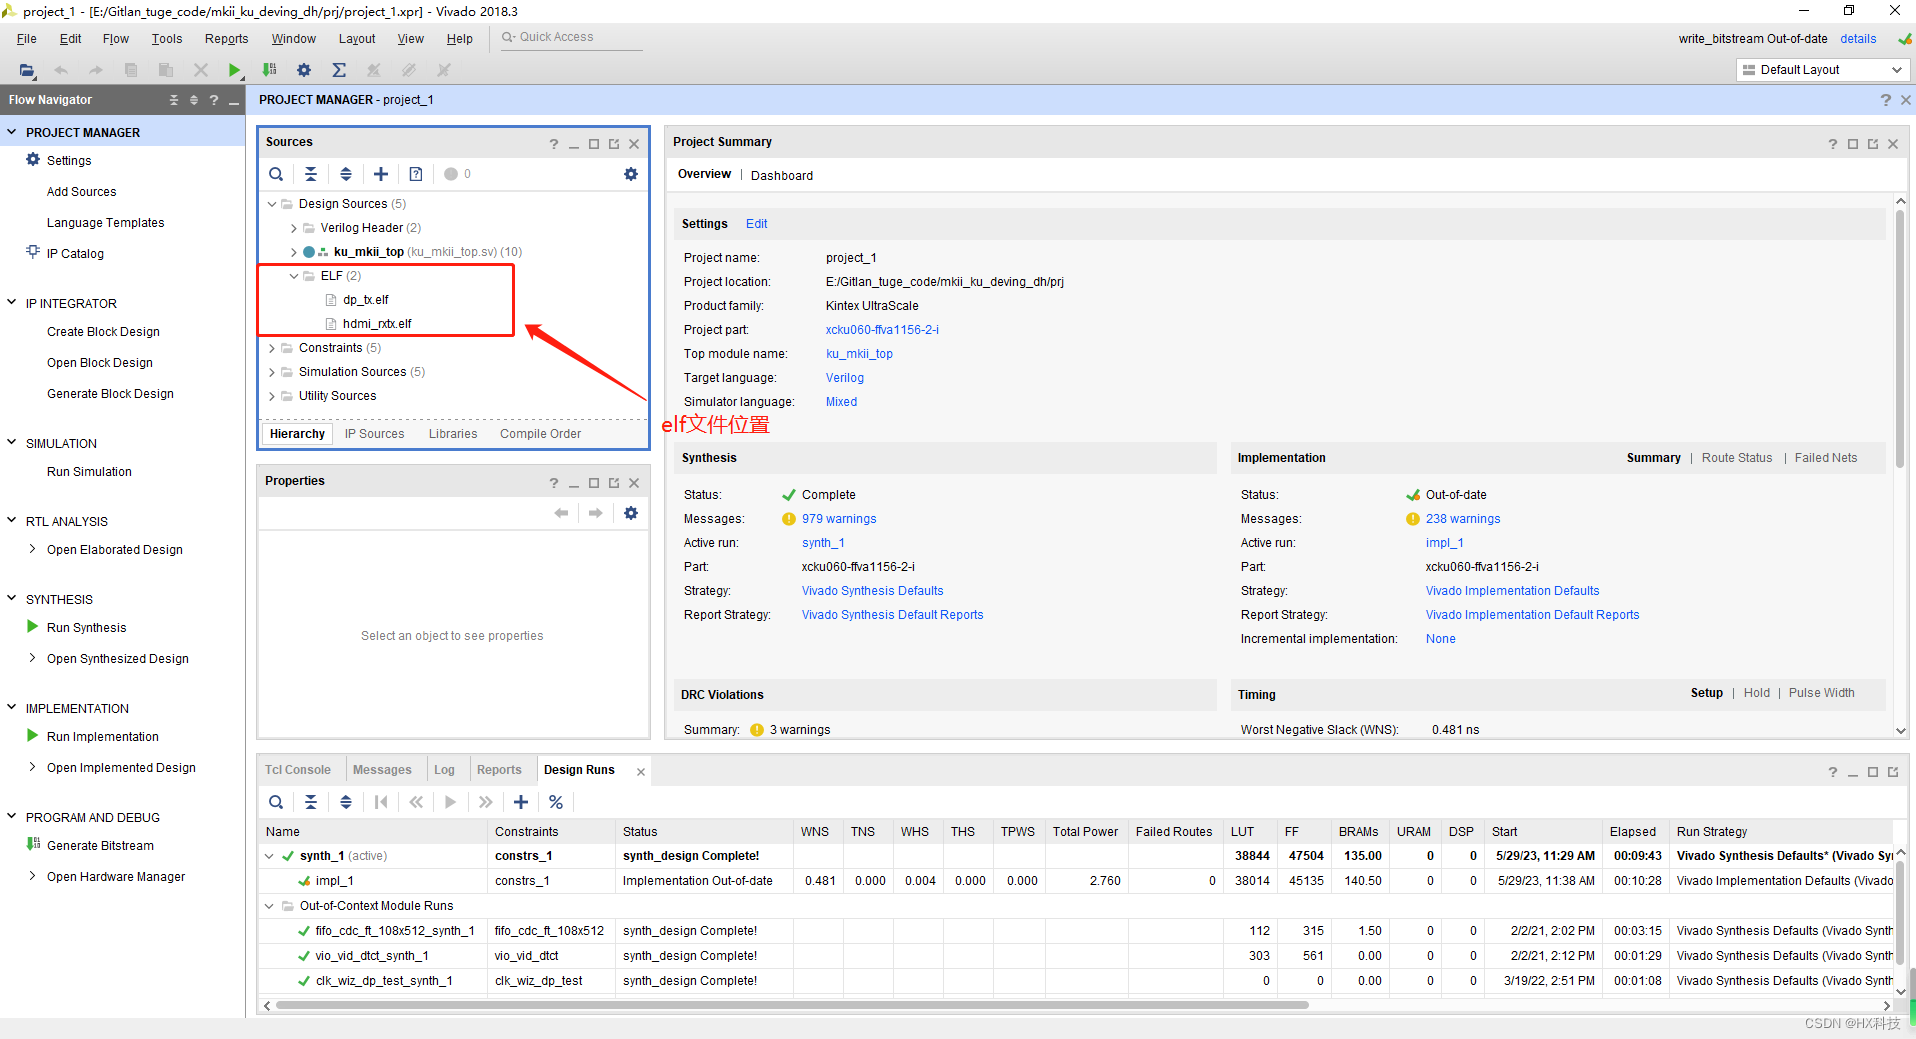Open the Reports menu
Screen dimensions: 1916x1039
tap(226, 39)
